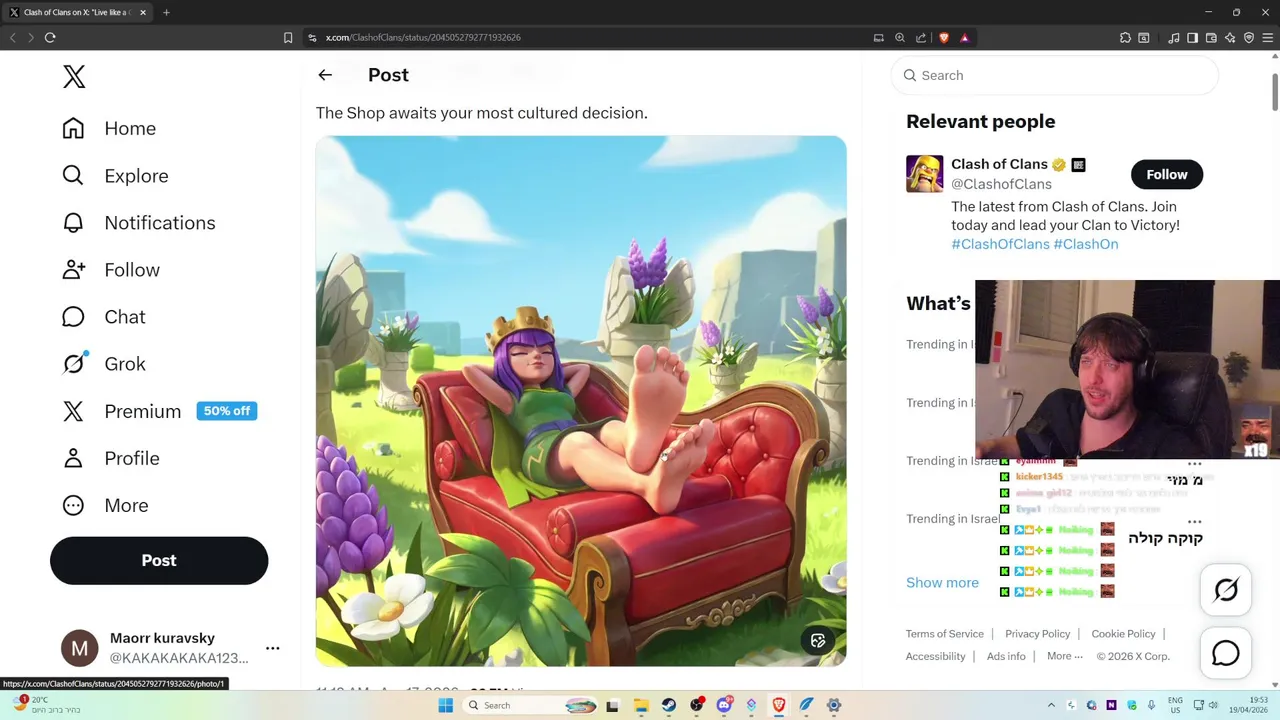Expand the footer More options
This screenshot has height=720, width=1280.
tap(1065, 656)
